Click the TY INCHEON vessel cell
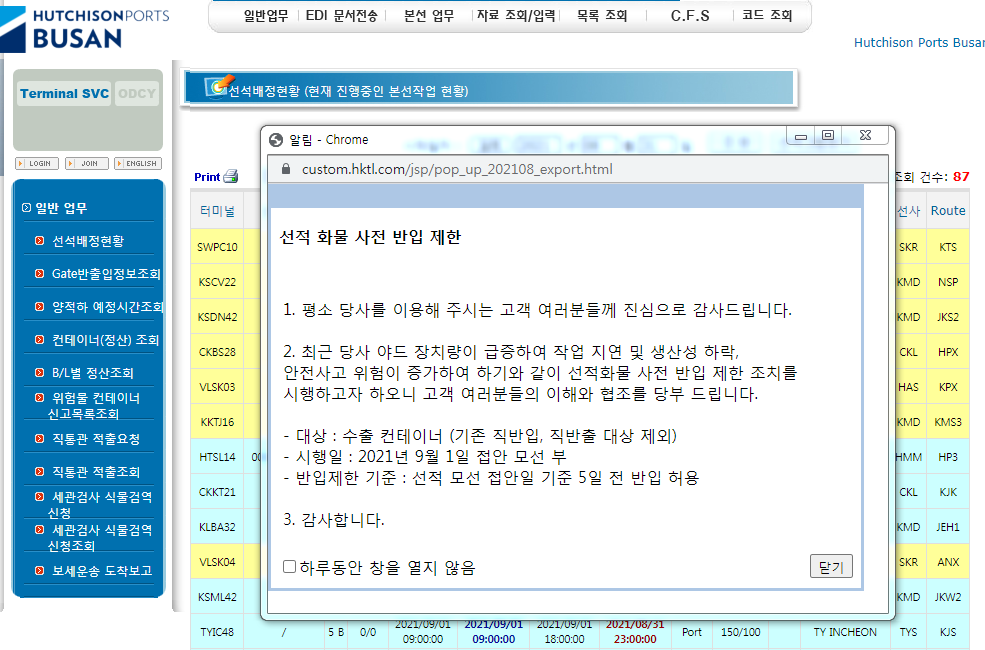The height and width of the screenshot is (650, 985). pyautogui.click(x=845, y=632)
